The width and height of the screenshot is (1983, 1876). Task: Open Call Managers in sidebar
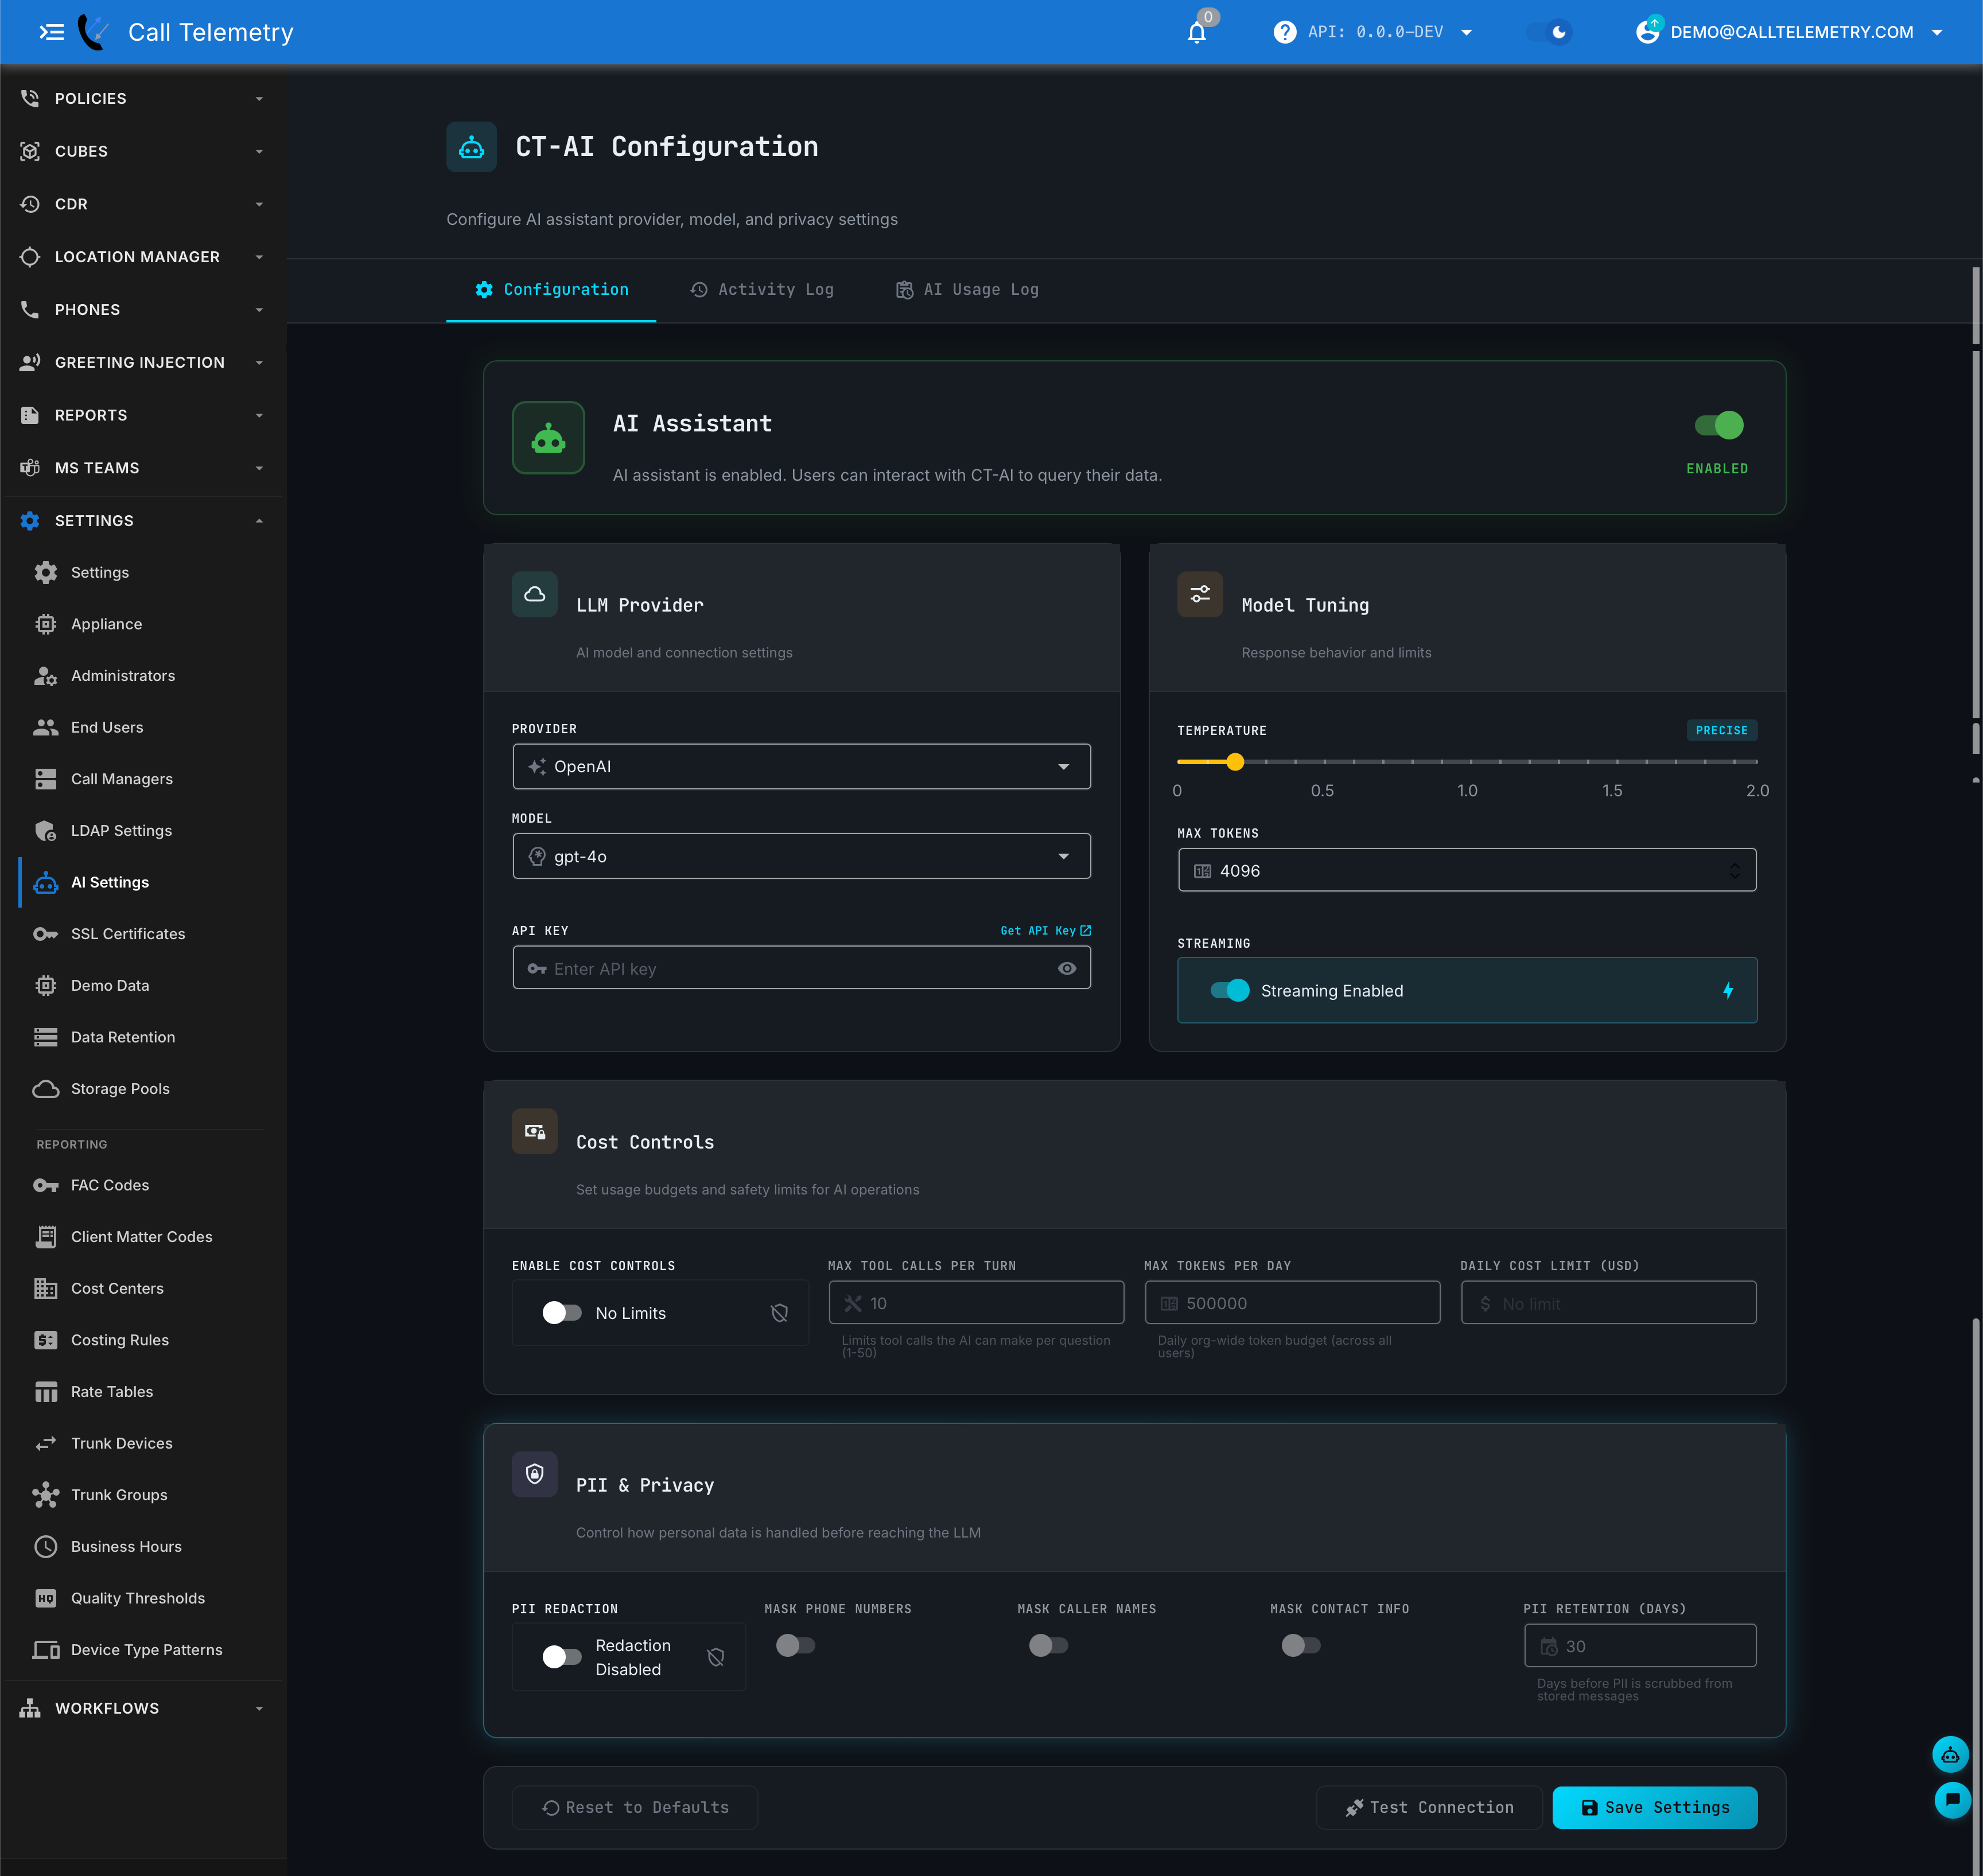pyautogui.click(x=143, y=779)
